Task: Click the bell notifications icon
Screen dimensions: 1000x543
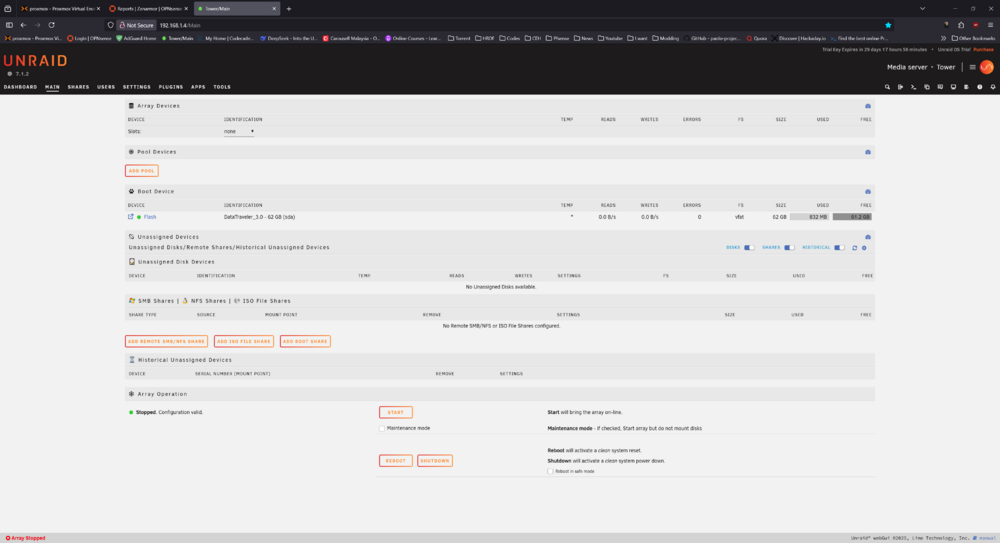Action: 993,87
